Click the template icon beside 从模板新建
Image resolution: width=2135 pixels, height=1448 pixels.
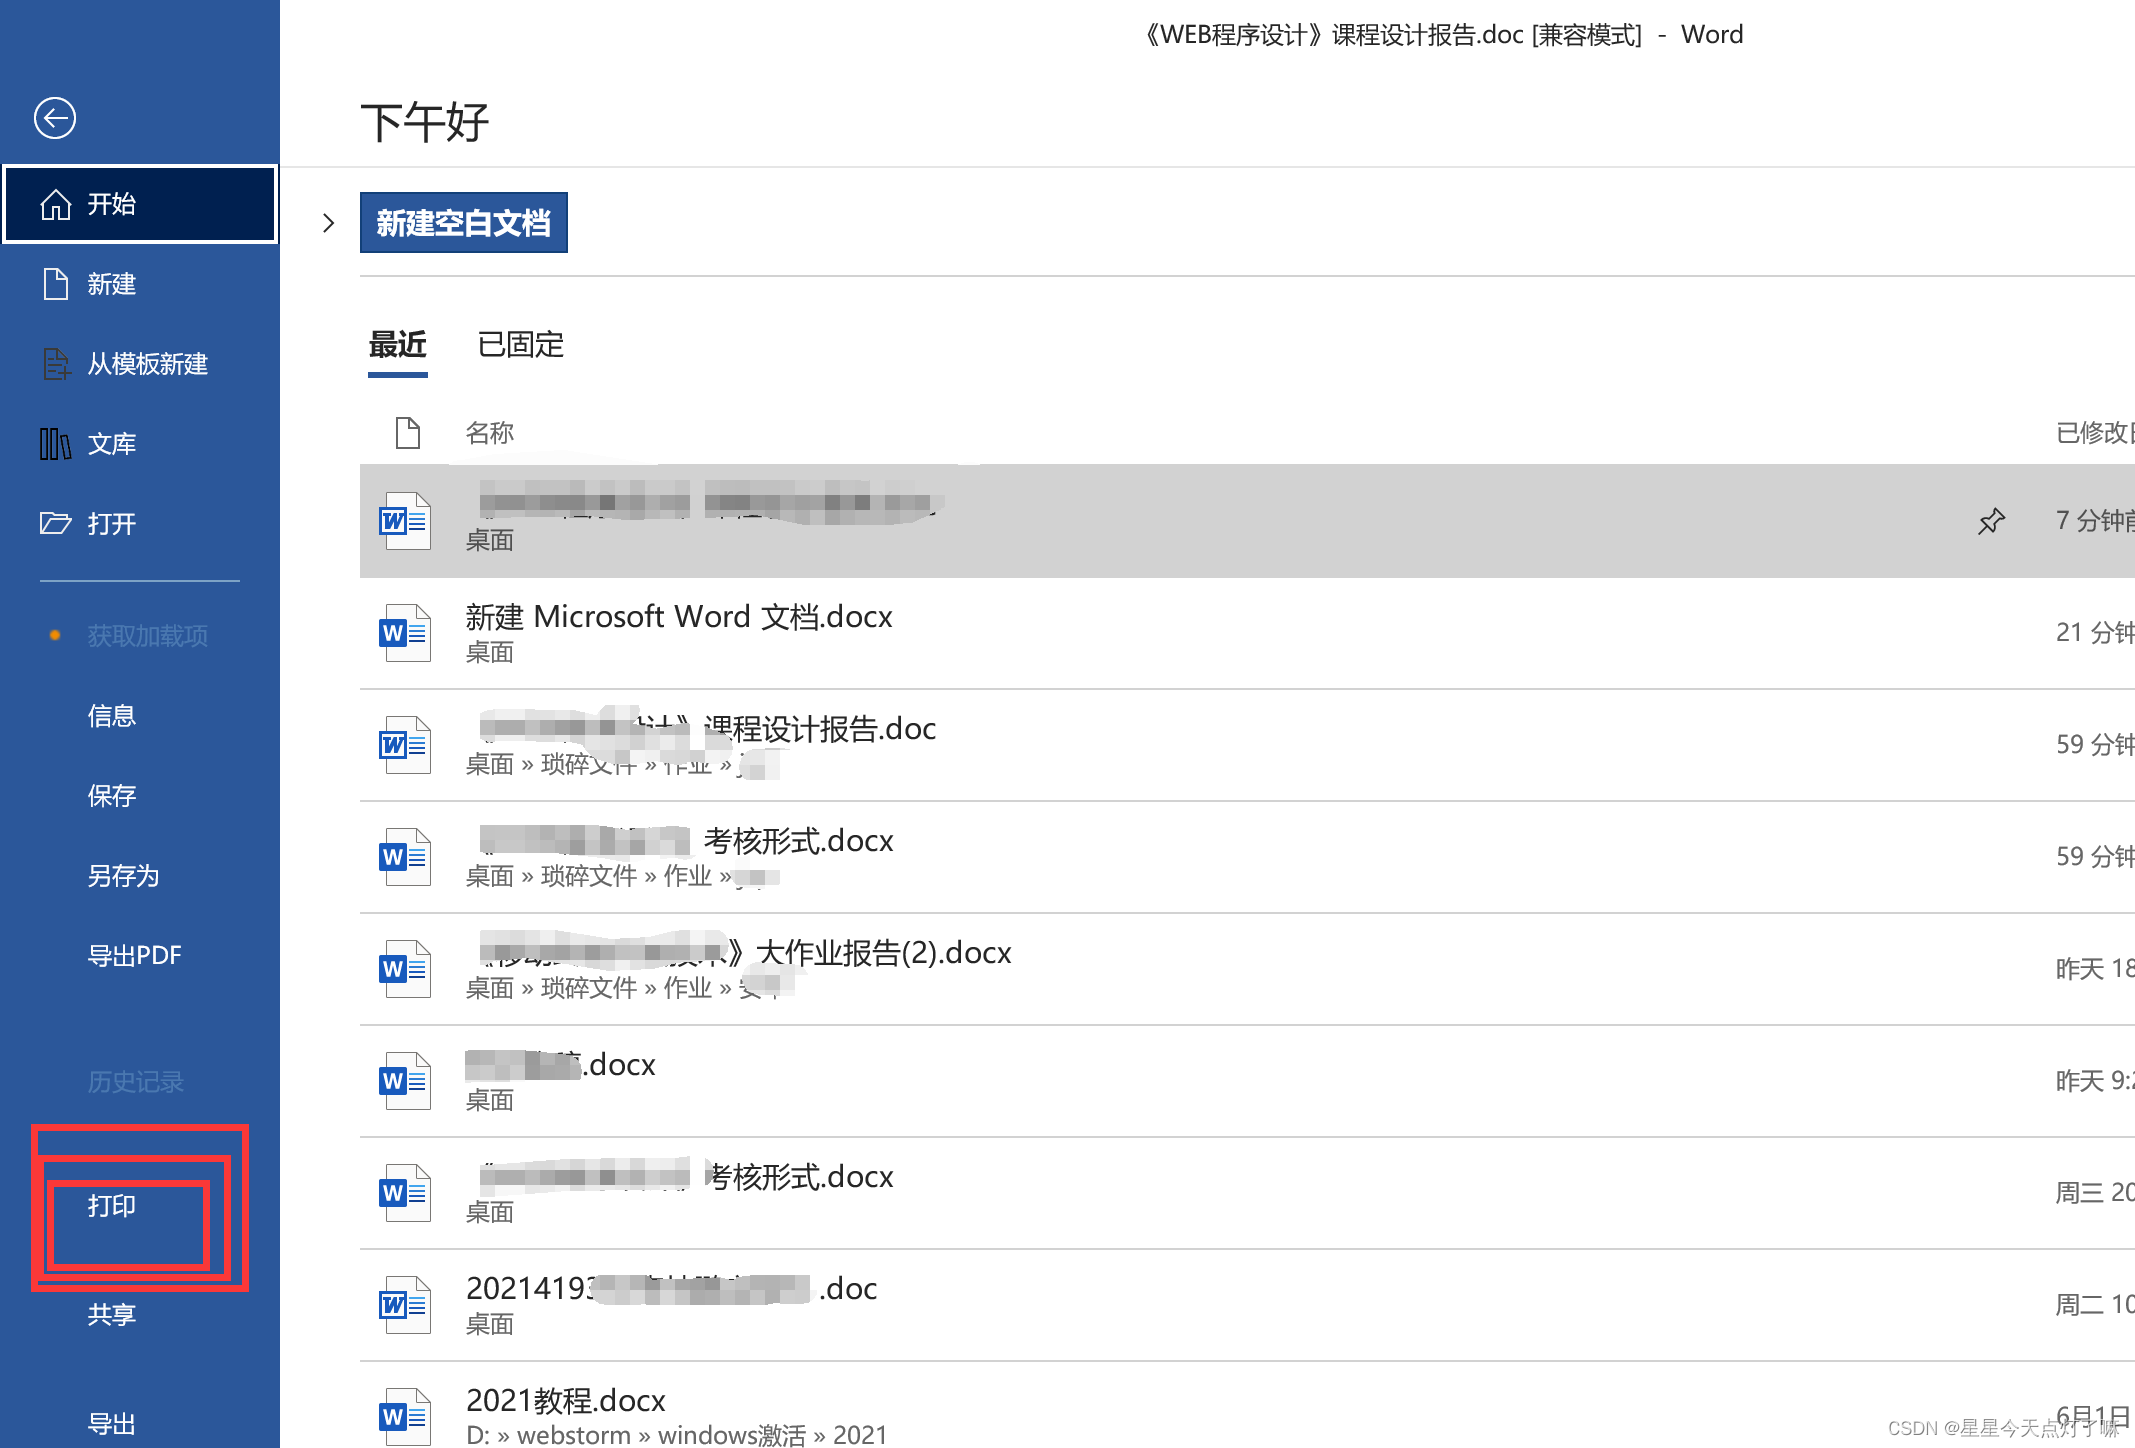pyautogui.click(x=56, y=364)
